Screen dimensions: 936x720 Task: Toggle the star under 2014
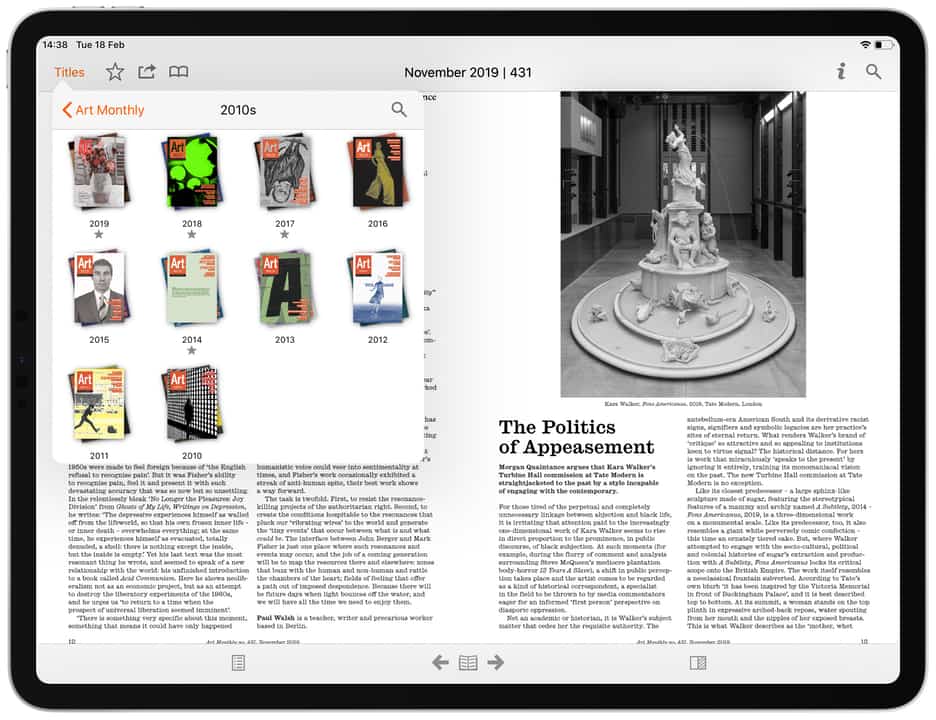click(191, 351)
